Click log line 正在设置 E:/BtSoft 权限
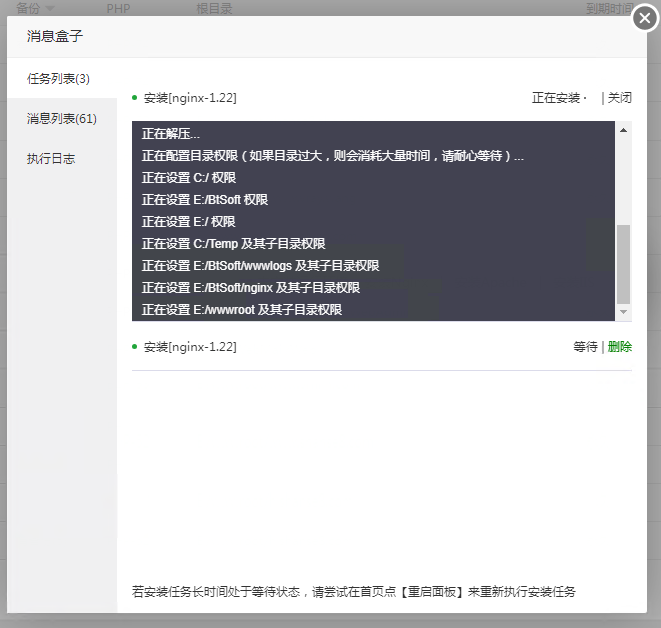 [205, 199]
